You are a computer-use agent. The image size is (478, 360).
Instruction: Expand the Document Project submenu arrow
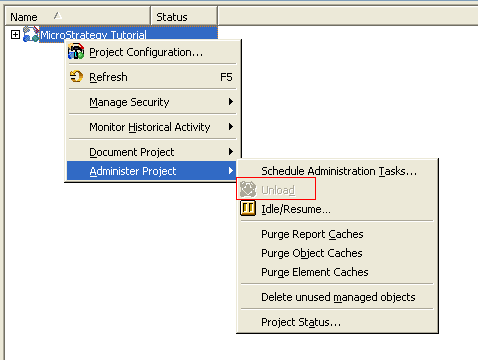[231, 152]
